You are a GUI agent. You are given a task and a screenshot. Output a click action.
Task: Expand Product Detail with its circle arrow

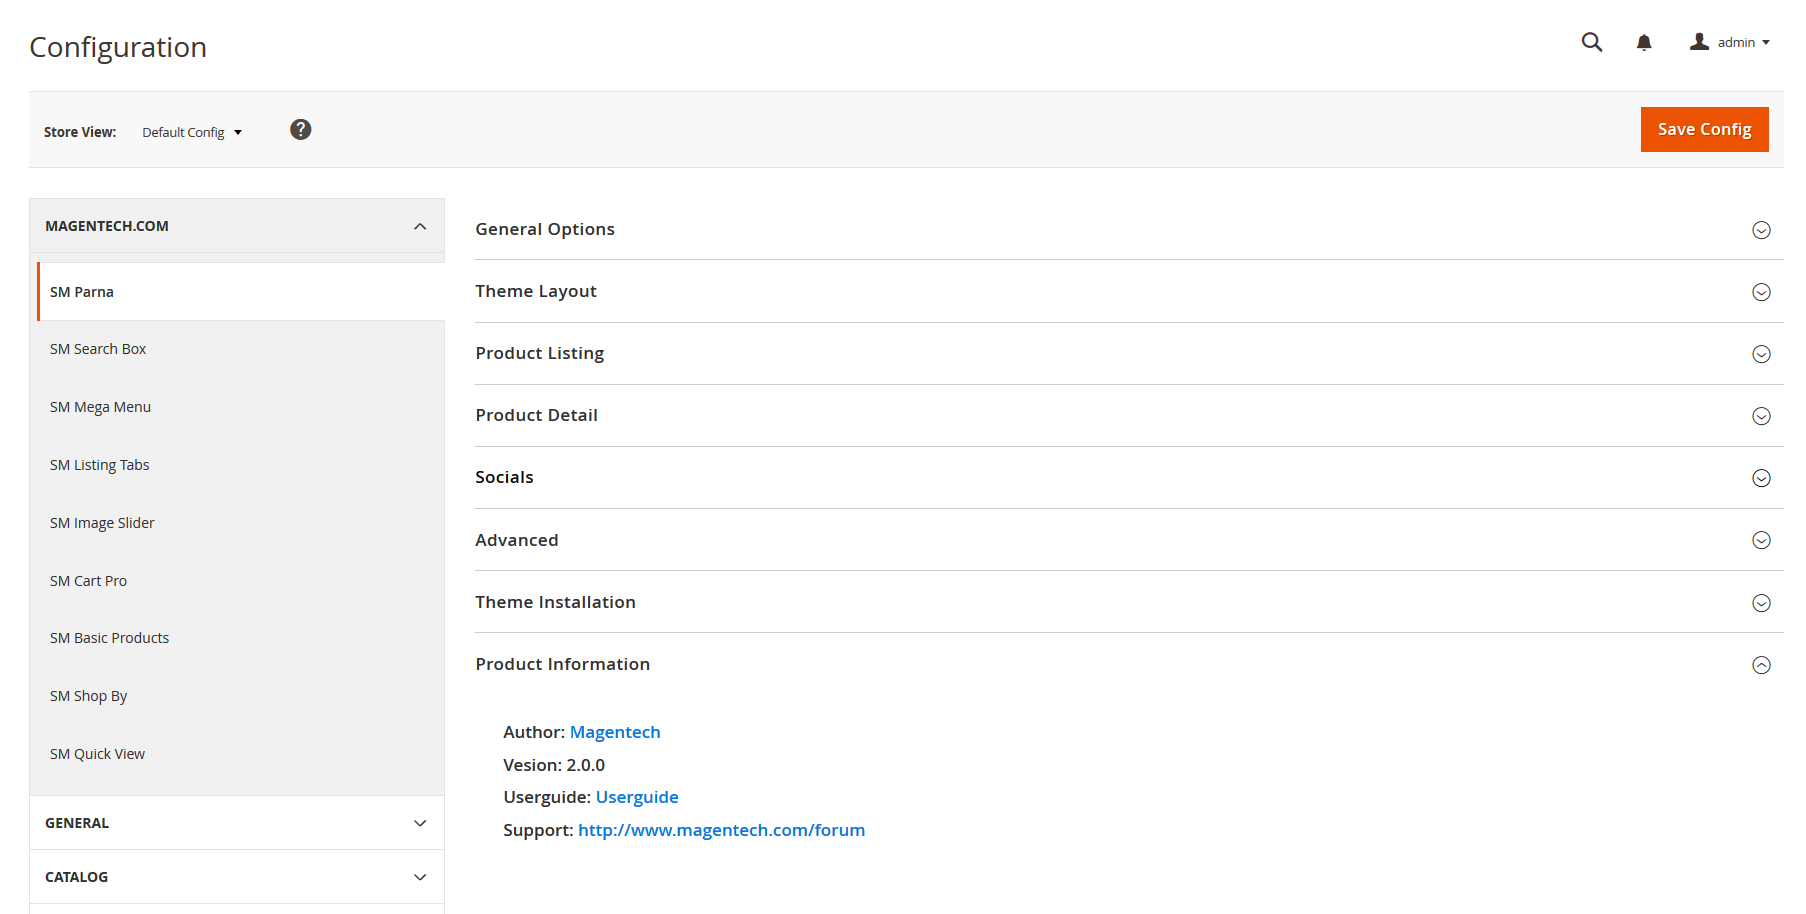coord(1761,416)
